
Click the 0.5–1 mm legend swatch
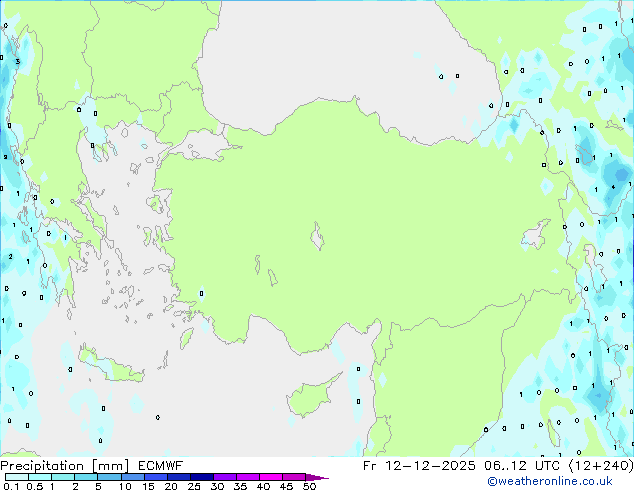(x=40, y=477)
